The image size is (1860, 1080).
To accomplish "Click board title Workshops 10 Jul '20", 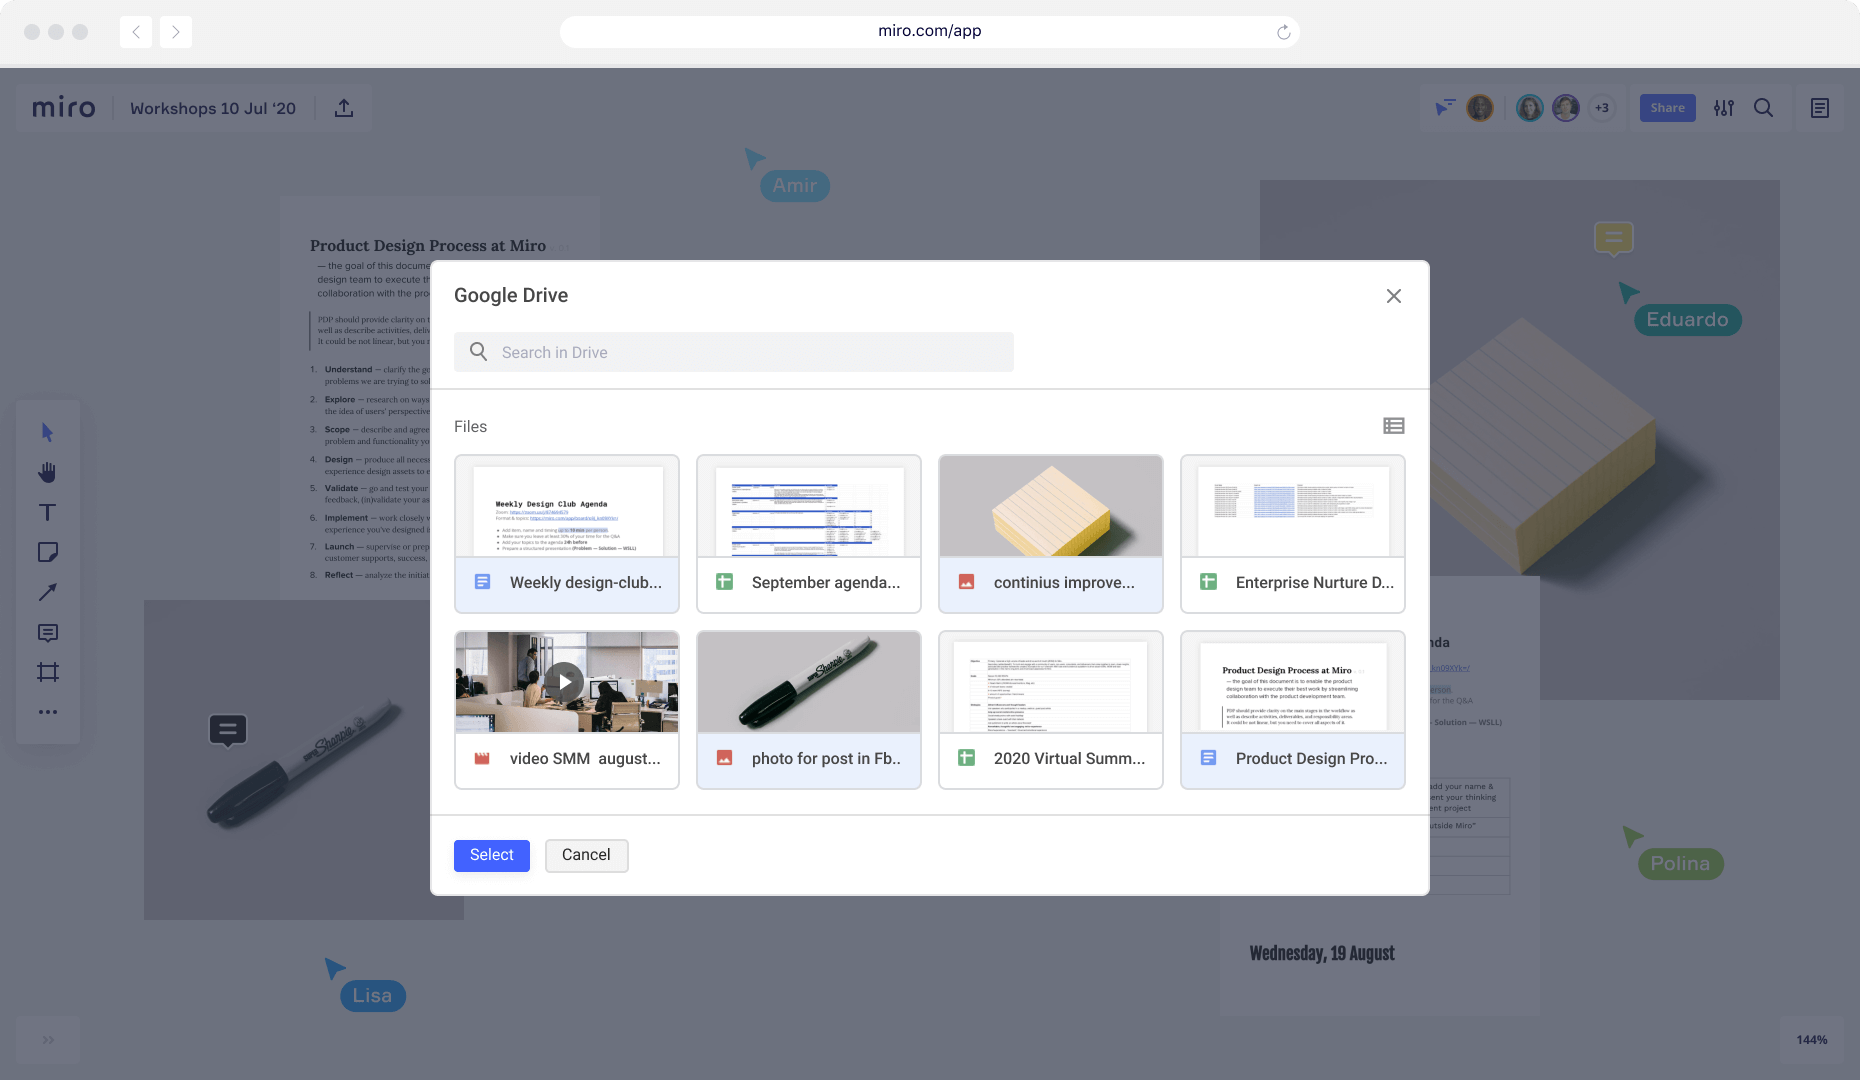I will [x=213, y=108].
